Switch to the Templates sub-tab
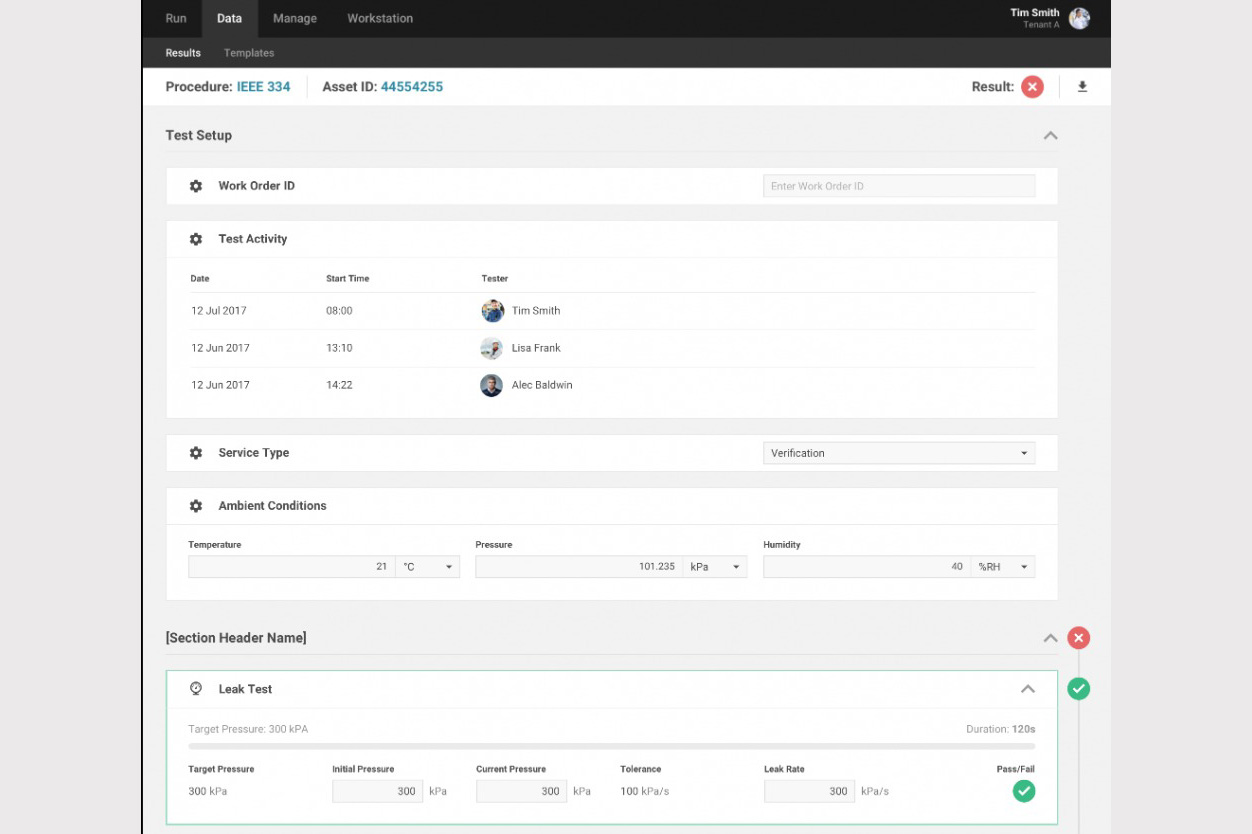The height and width of the screenshot is (834, 1252). pos(249,53)
